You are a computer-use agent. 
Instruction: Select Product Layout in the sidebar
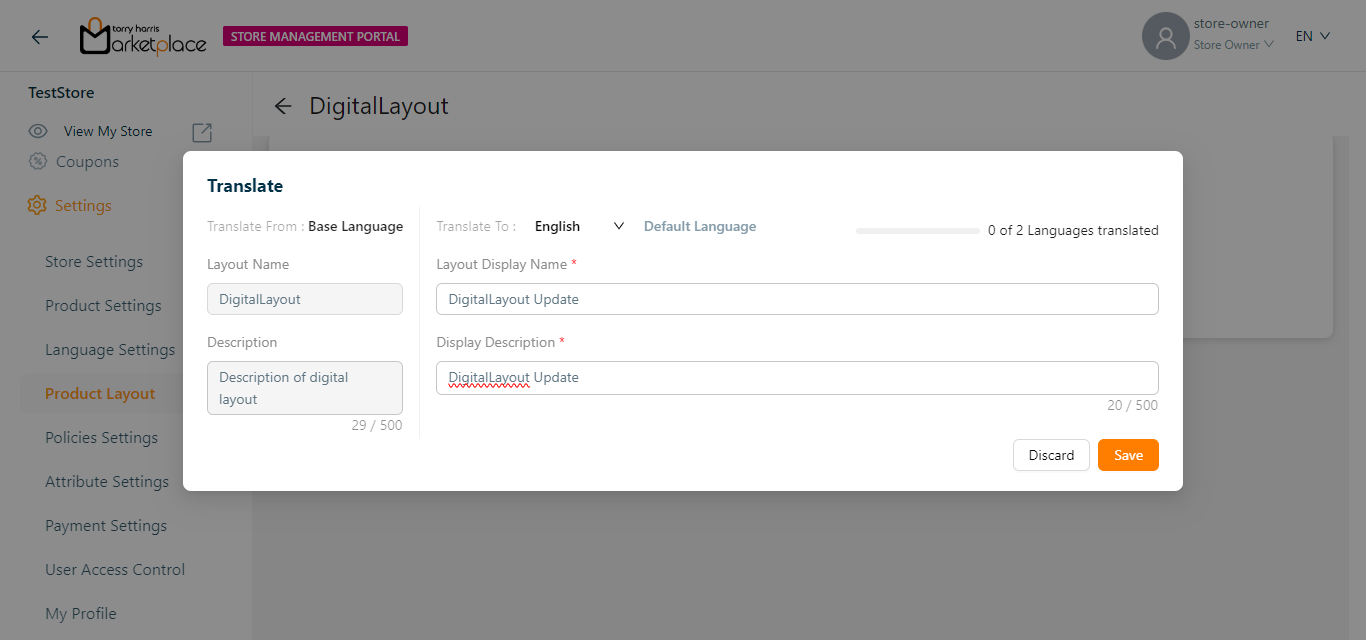(100, 394)
